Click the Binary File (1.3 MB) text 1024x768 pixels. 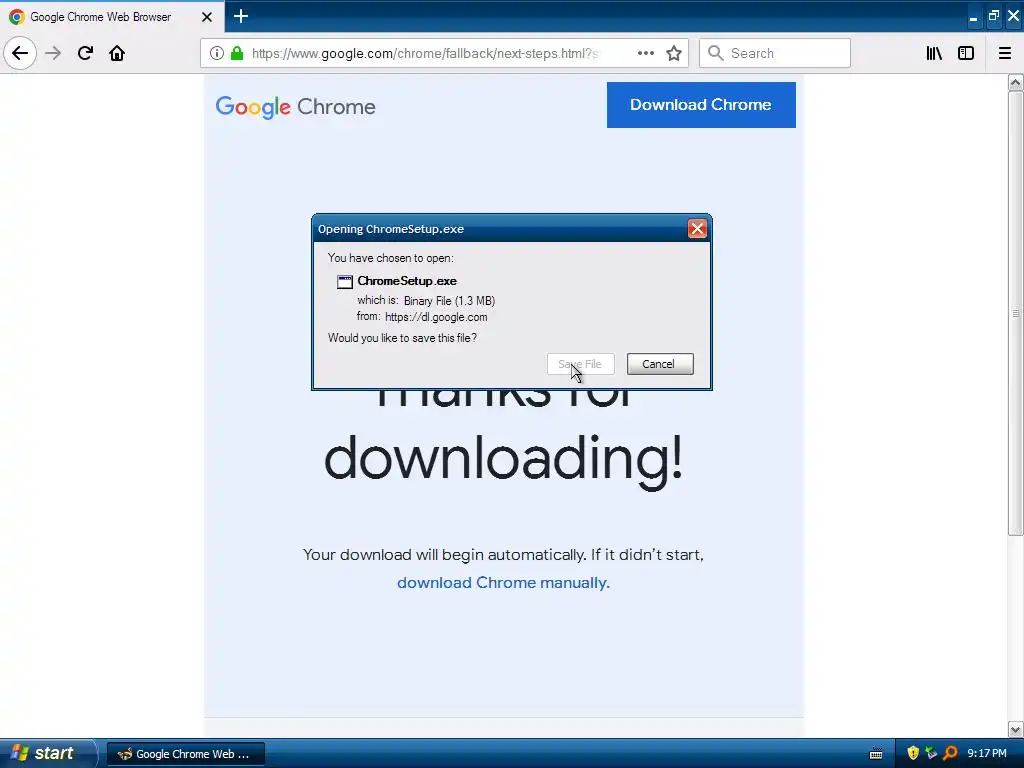(449, 300)
